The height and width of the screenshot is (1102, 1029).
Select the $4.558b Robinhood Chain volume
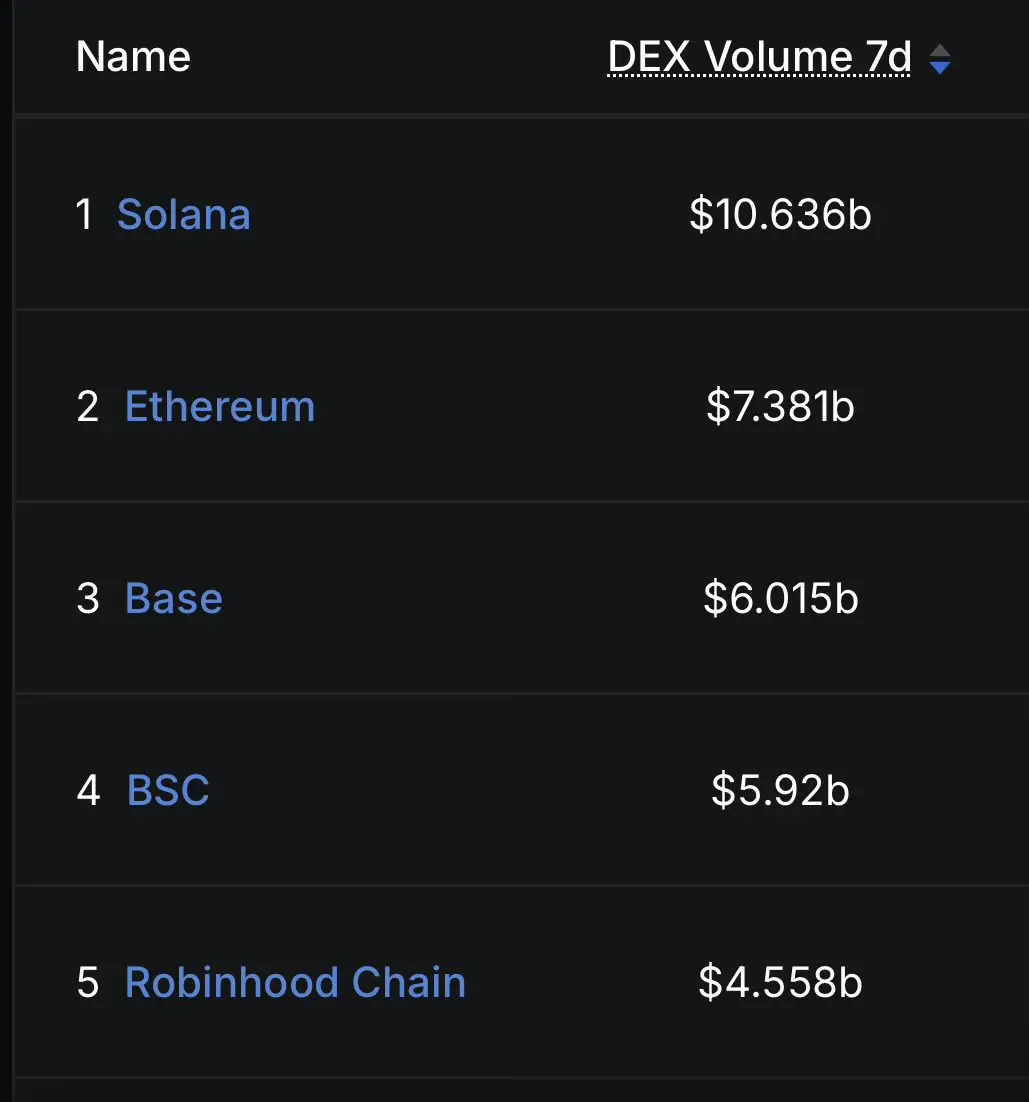point(780,982)
